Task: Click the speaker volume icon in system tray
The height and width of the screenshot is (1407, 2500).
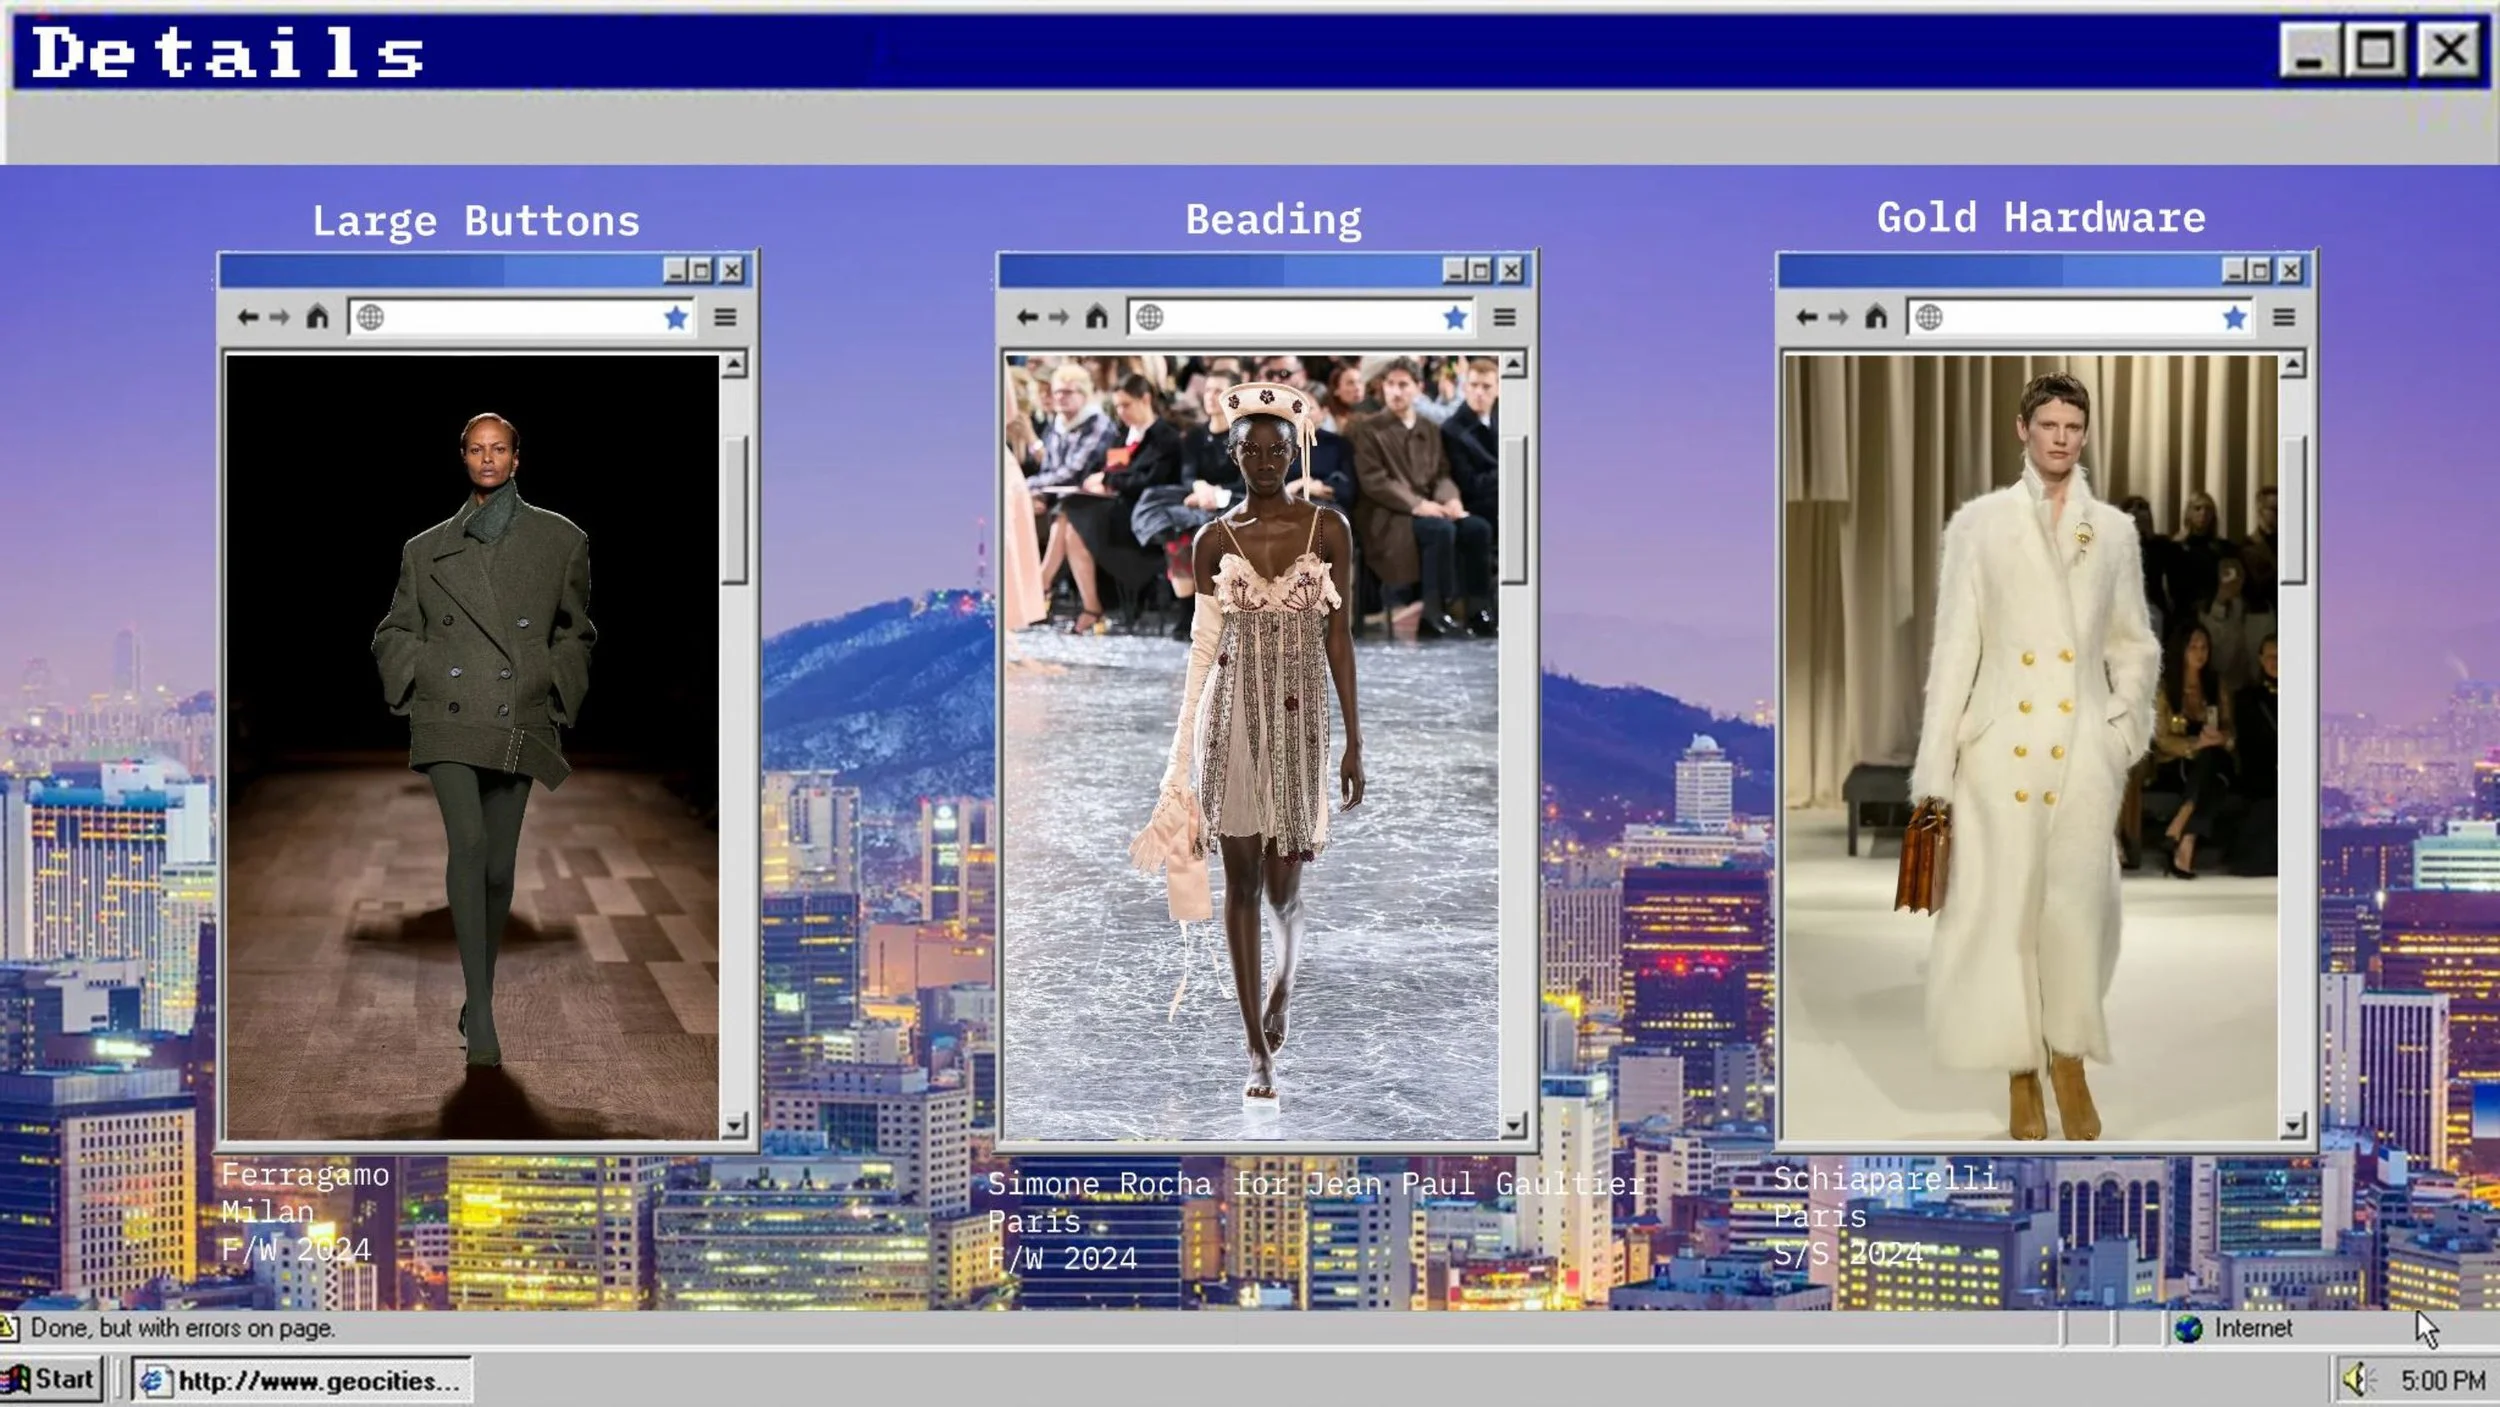Action: [2357, 1380]
